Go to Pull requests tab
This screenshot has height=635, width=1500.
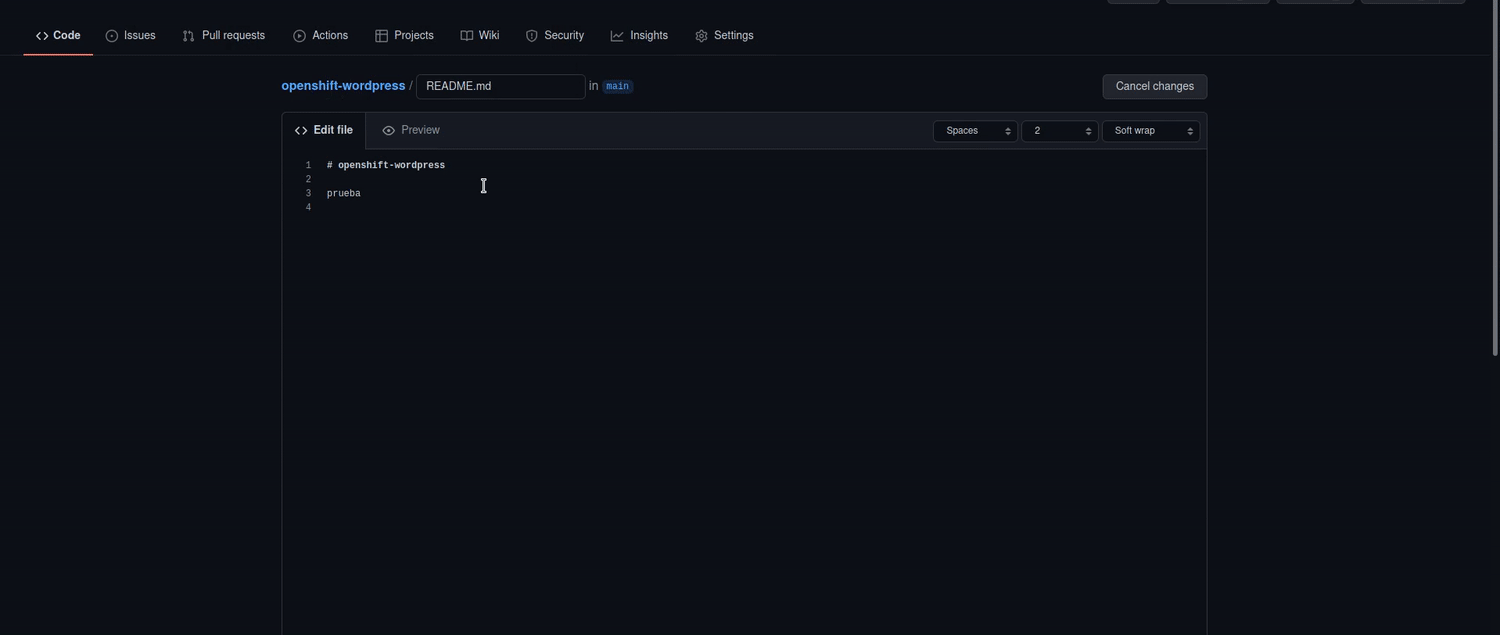(x=223, y=36)
